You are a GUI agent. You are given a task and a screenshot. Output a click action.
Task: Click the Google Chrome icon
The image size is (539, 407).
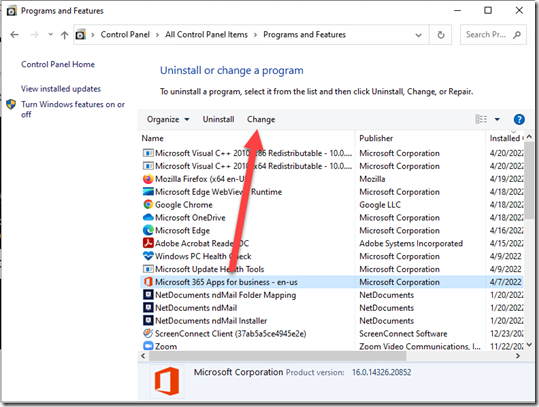(148, 205)
